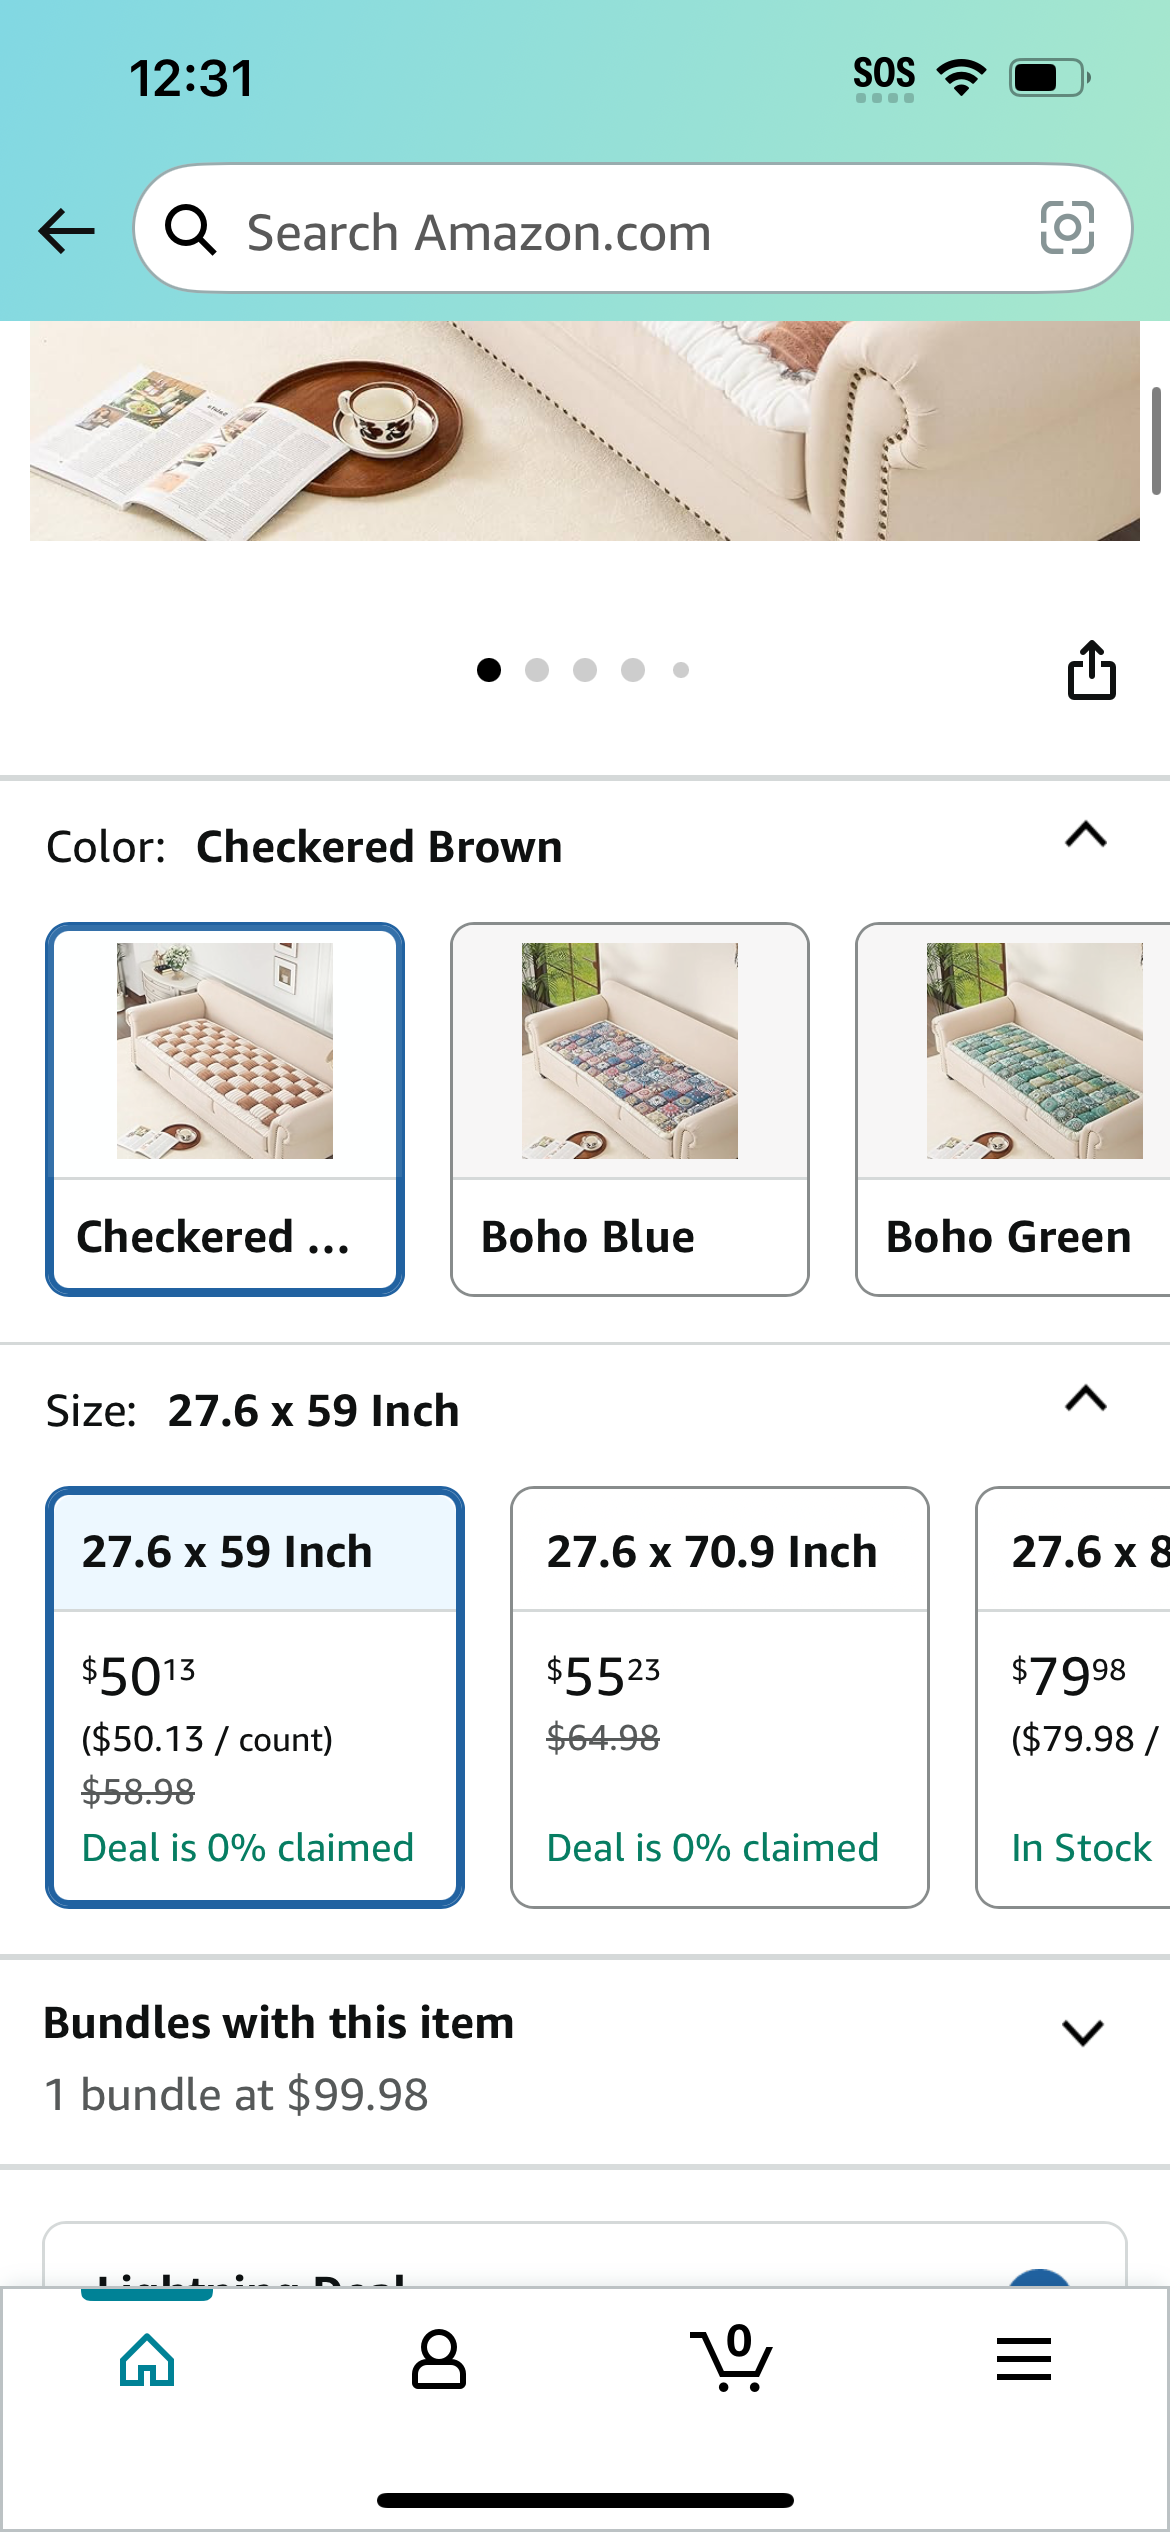Collapse the Size section chevron
1170x2532 pixels.
point(1086,1398)
